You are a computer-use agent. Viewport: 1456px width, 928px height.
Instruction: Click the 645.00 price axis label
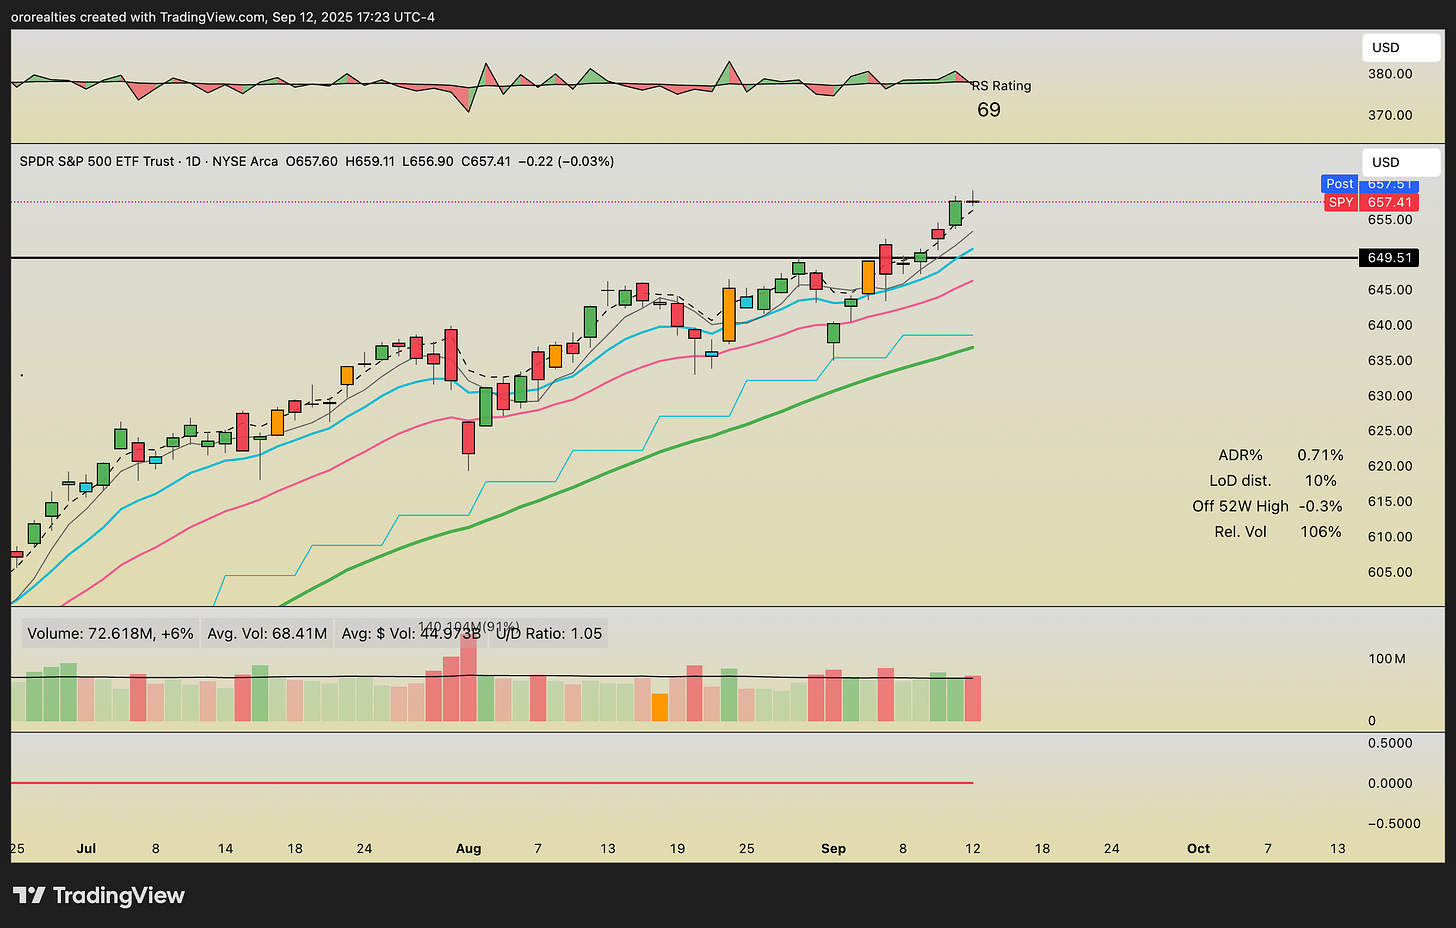click(x=1390, y=290)
